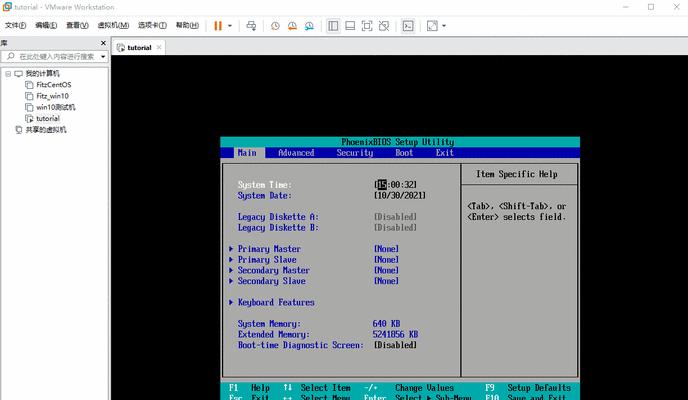Click the Send Ctrl+Alt+Del toolbar icon
Viewport: 688px width, 400px height.
pyautogui.click(x=251, y=26)
